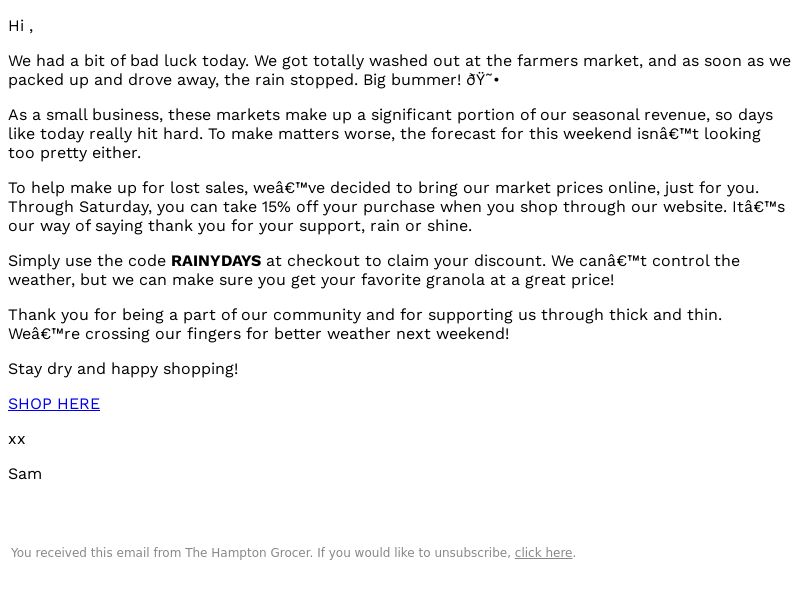Click 'The Hampton Grocer' in footer
Screen dimensions: 800x600
point(248,553)
